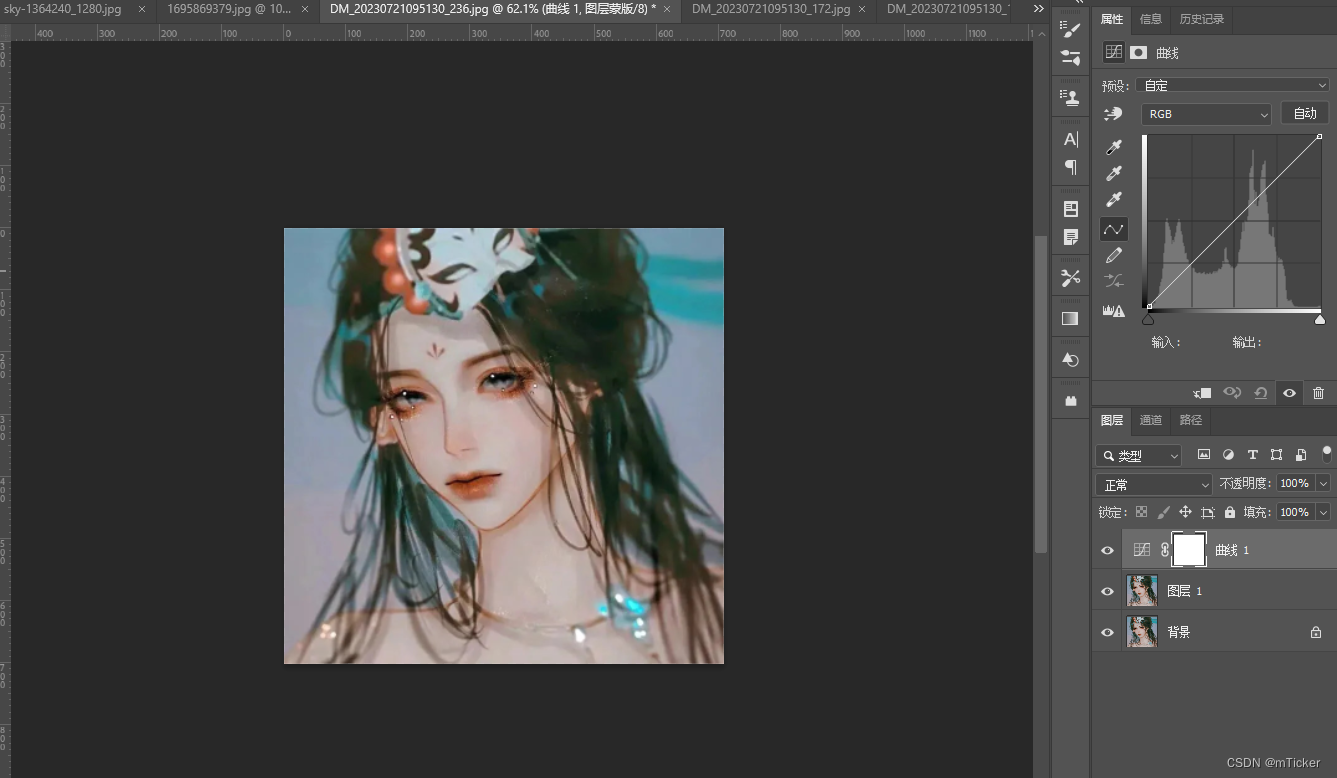
Task: View previous state of the adjustment
Action: (x=1232, y=393)
